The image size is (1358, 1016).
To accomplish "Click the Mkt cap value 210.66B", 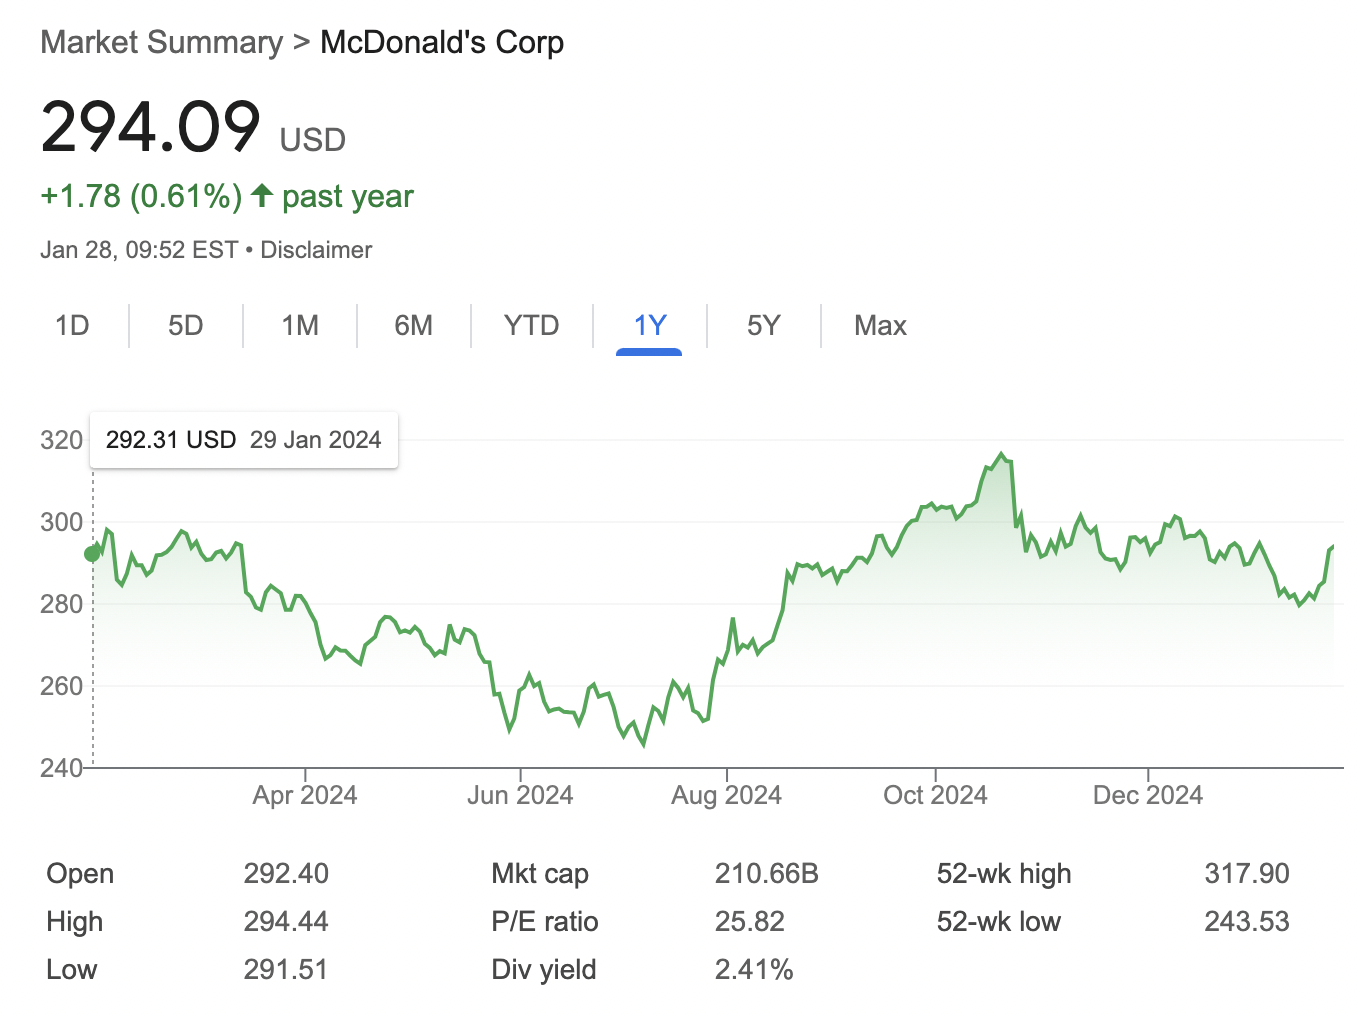I will coord(766,874).
